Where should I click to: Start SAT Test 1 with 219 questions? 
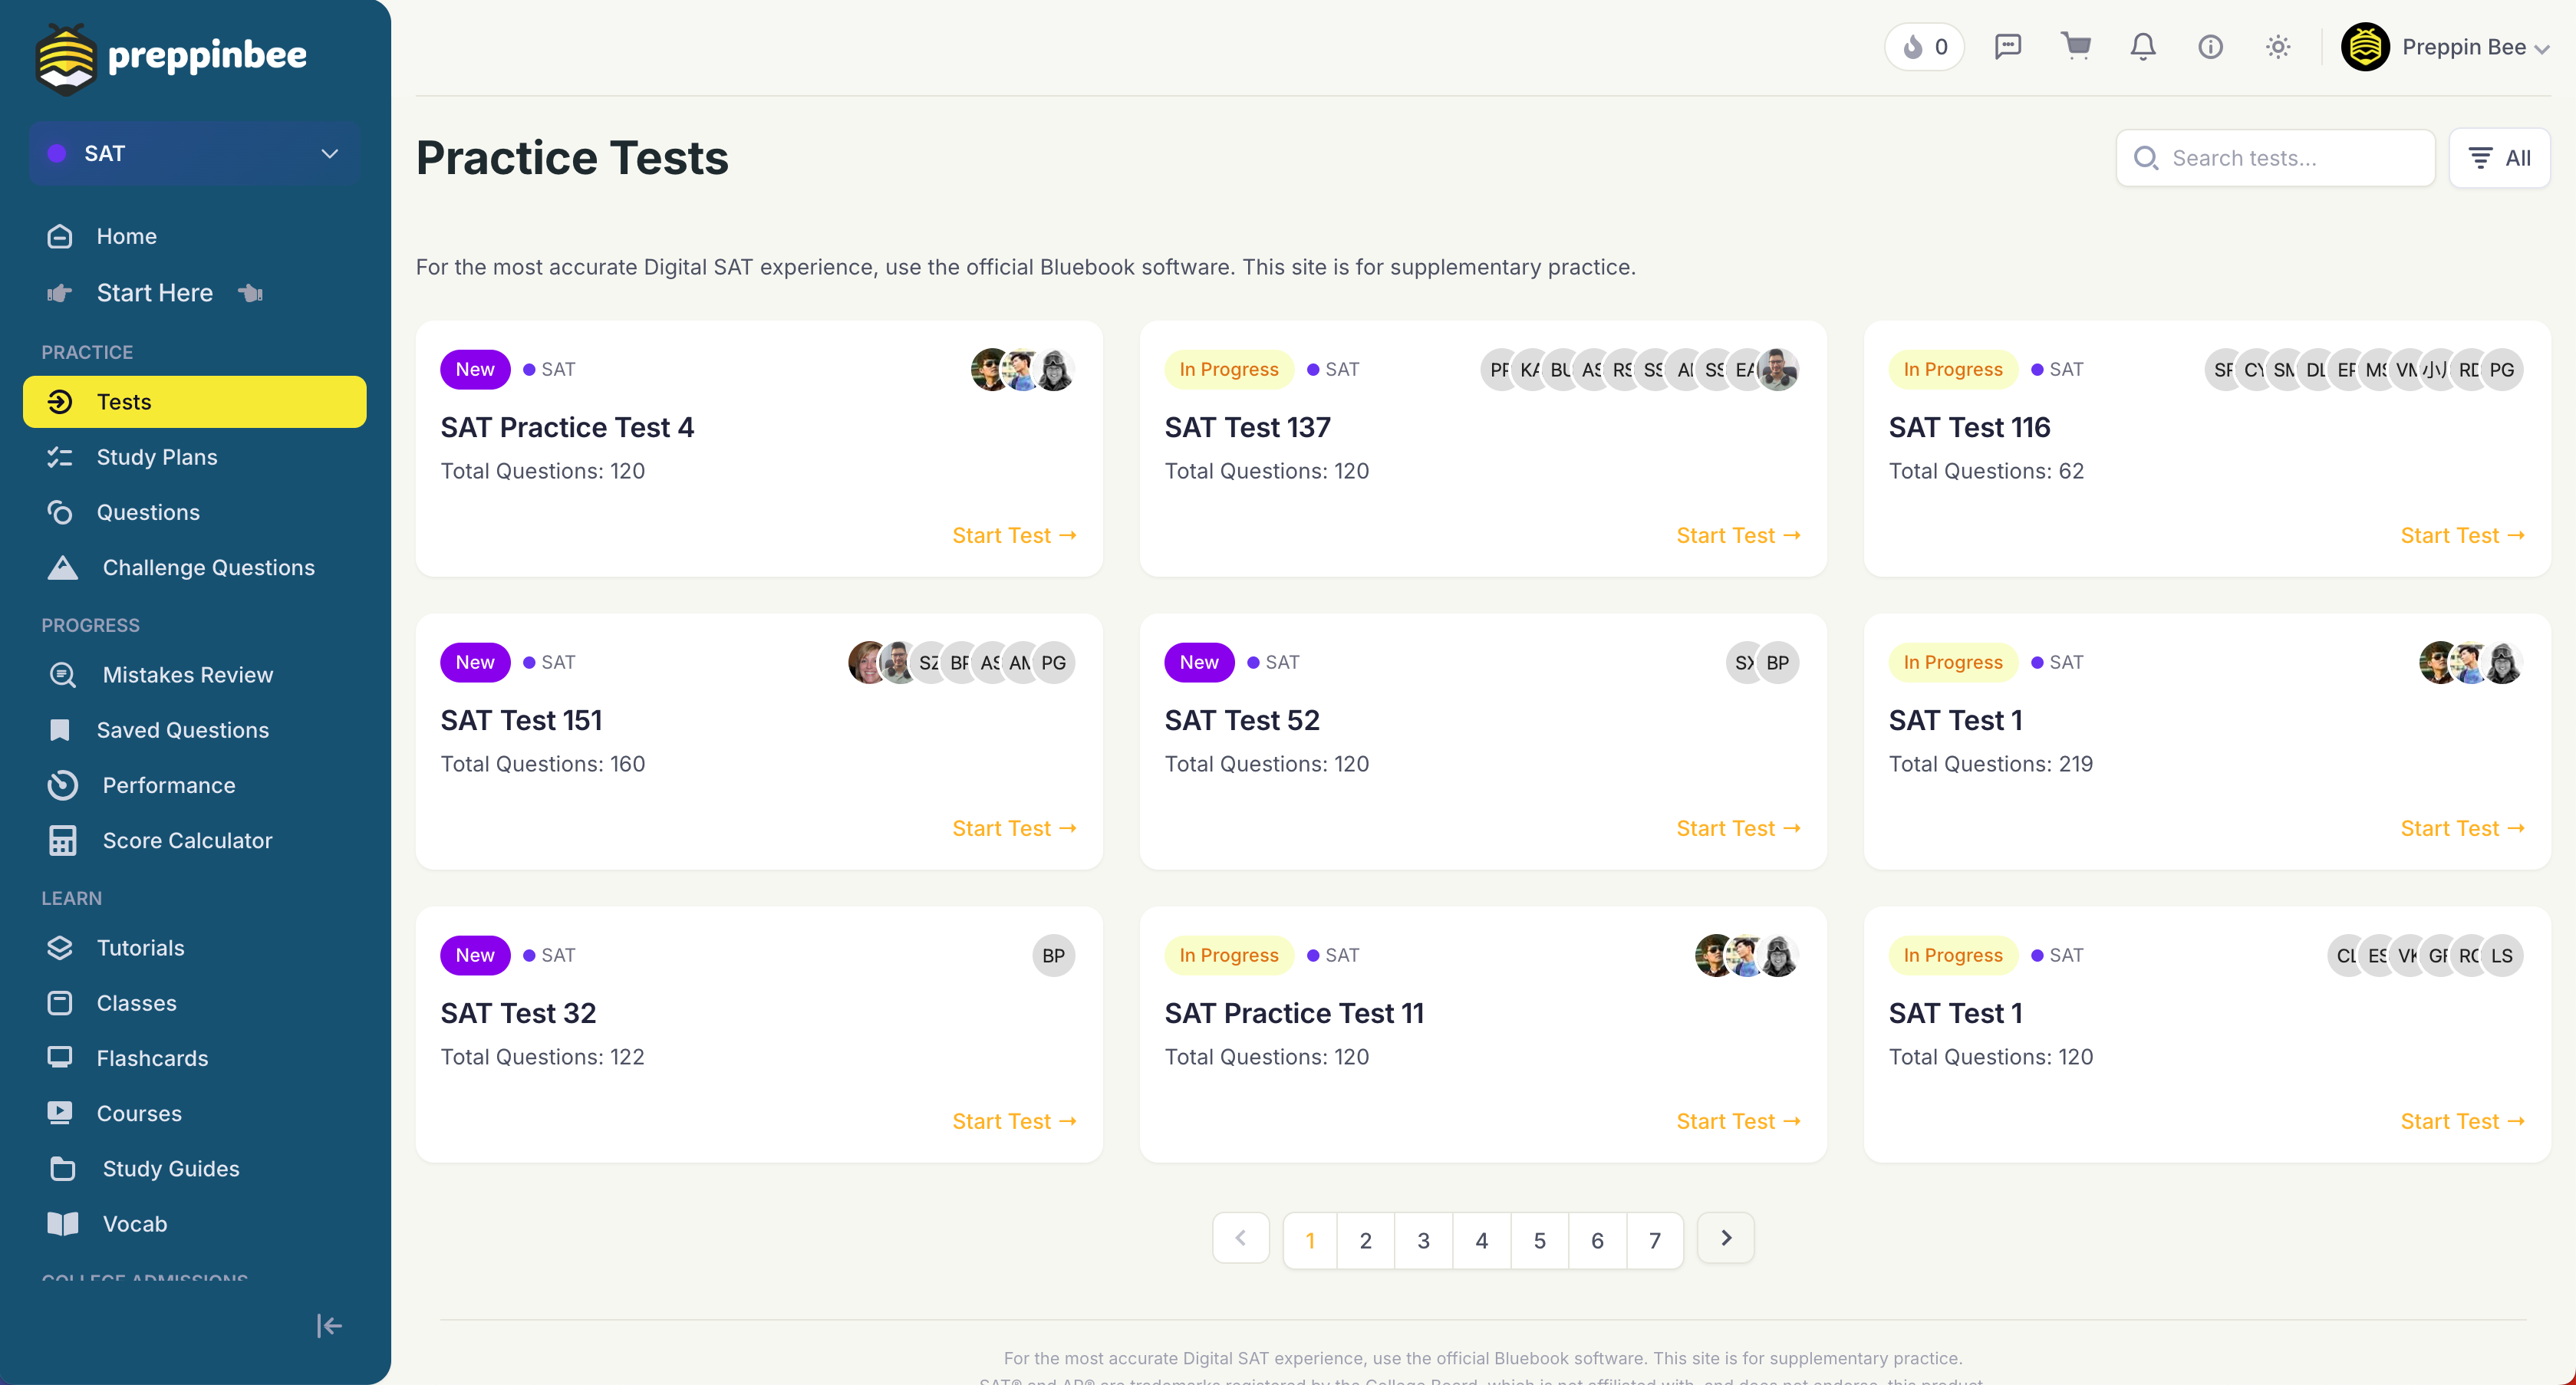(2462, 829)
